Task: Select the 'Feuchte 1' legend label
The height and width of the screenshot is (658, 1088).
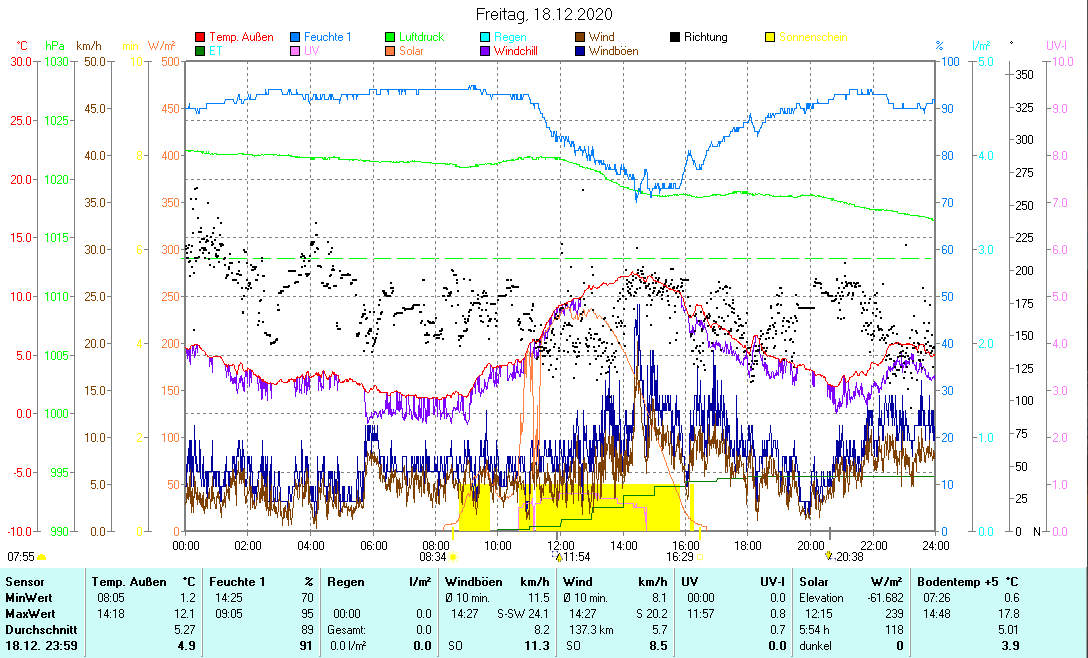Action: tap(328, 37)
